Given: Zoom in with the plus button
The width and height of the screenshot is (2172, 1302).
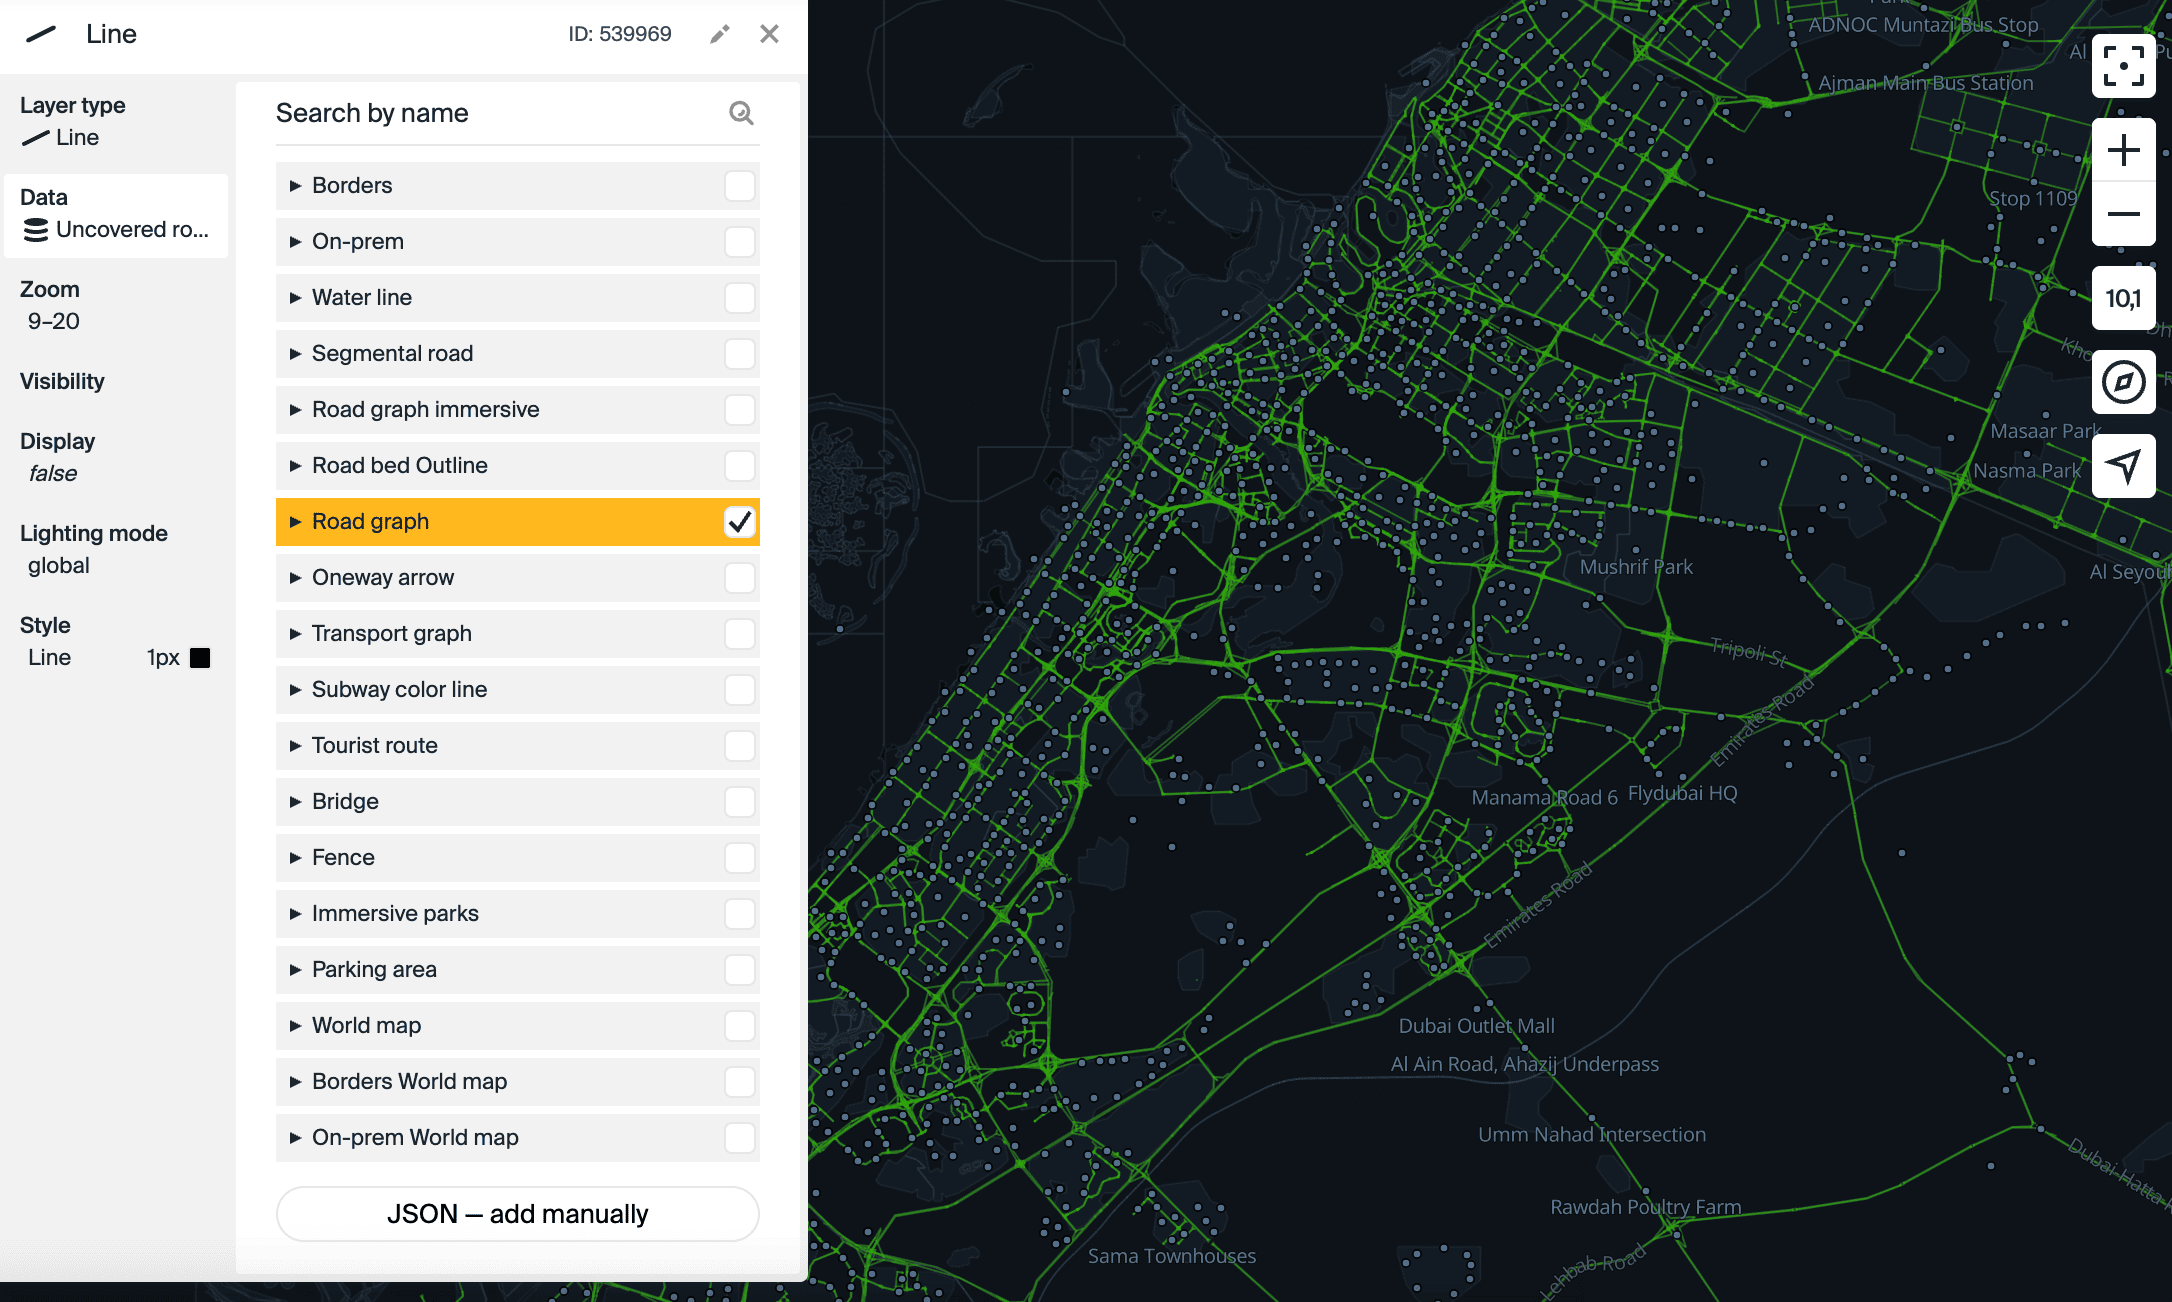Looking at the screenshot, I should pyautogui.click(x=2123, y=150).
